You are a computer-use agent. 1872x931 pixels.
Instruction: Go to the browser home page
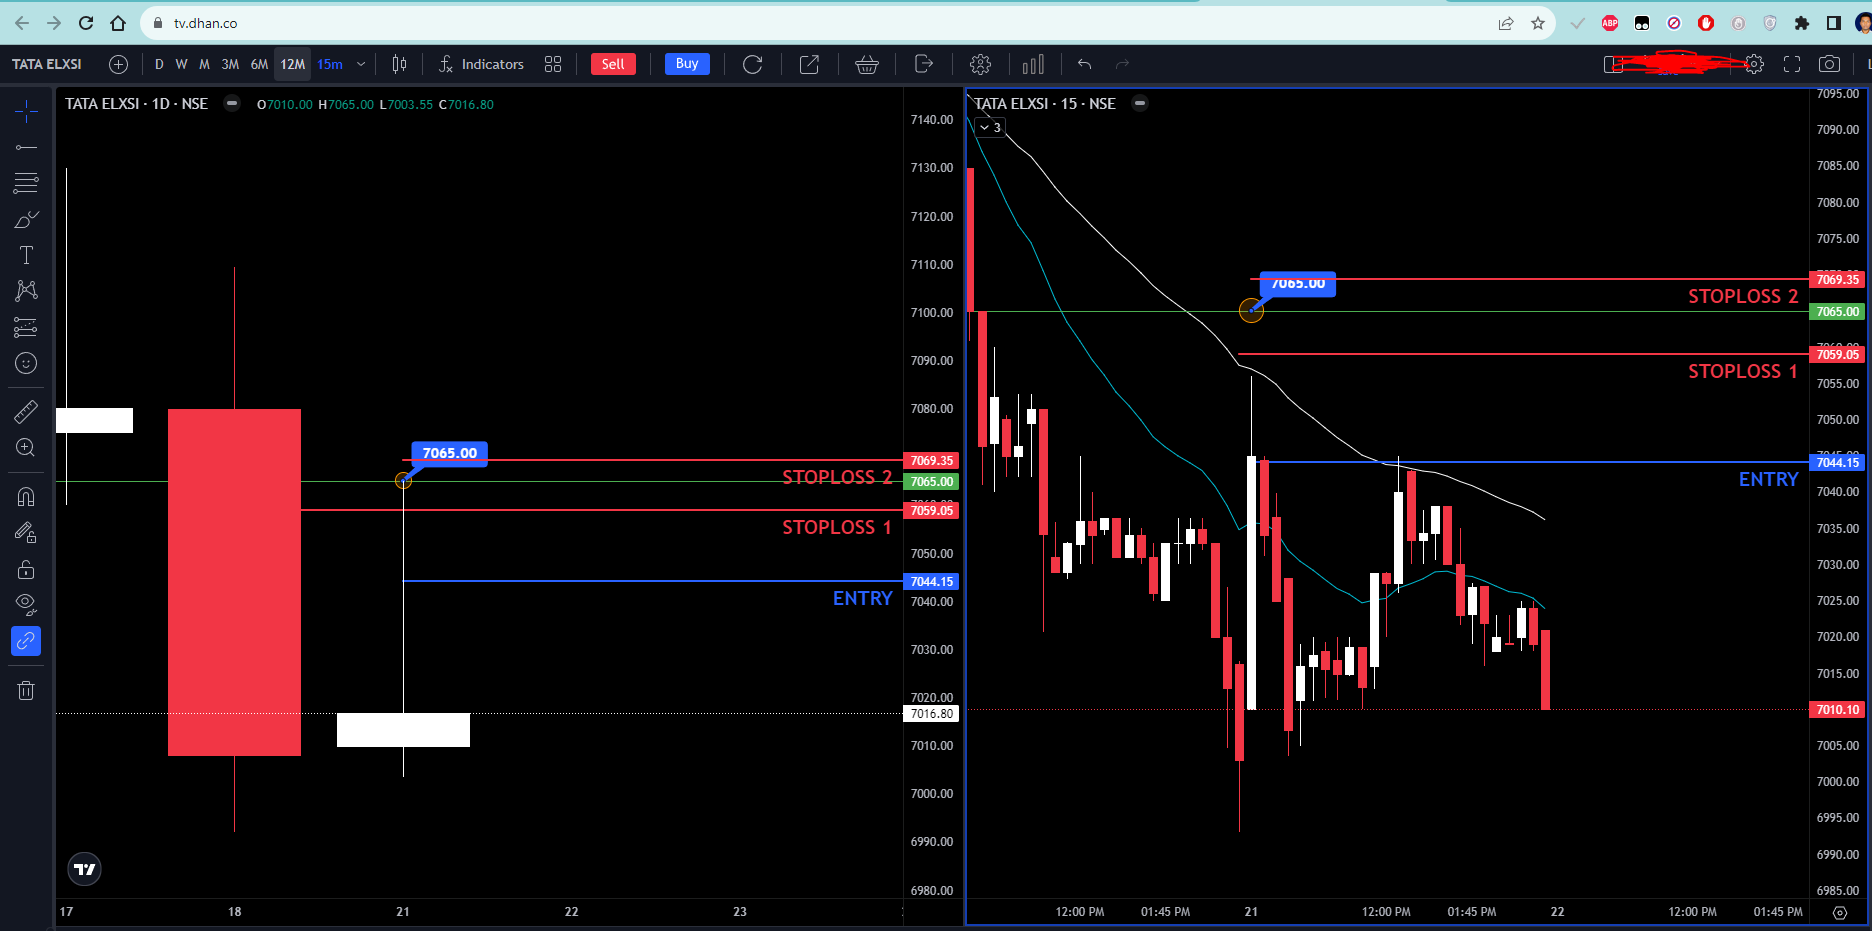point(118,23)
